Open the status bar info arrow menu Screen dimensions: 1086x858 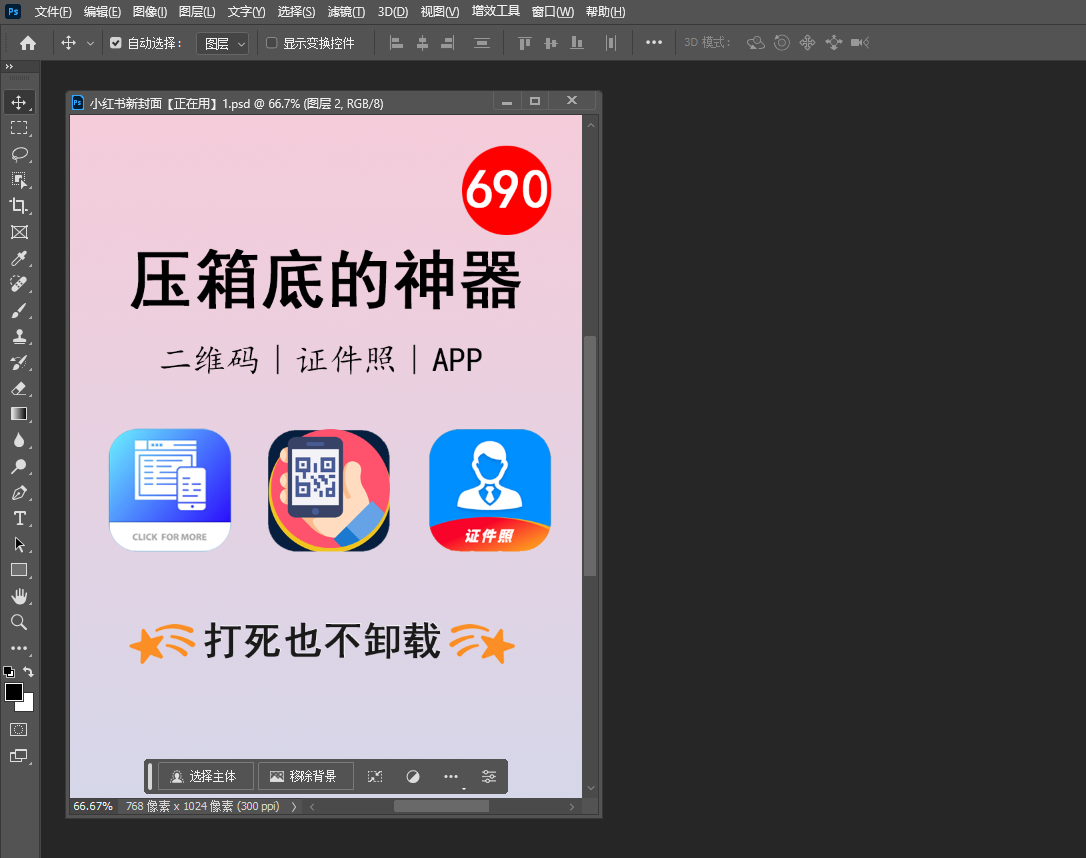[x=294, y=807]
